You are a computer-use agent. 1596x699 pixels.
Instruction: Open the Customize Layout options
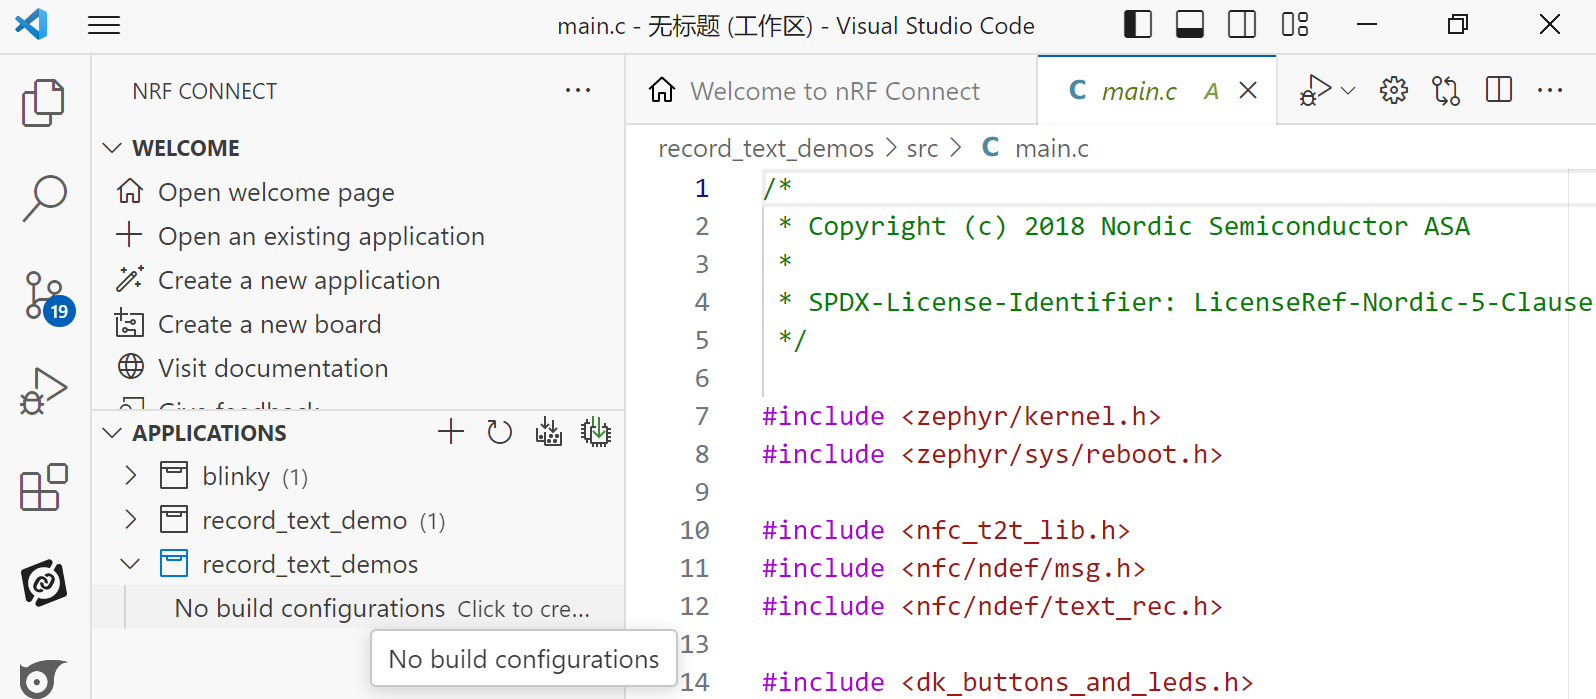(x=1295, y=24)
